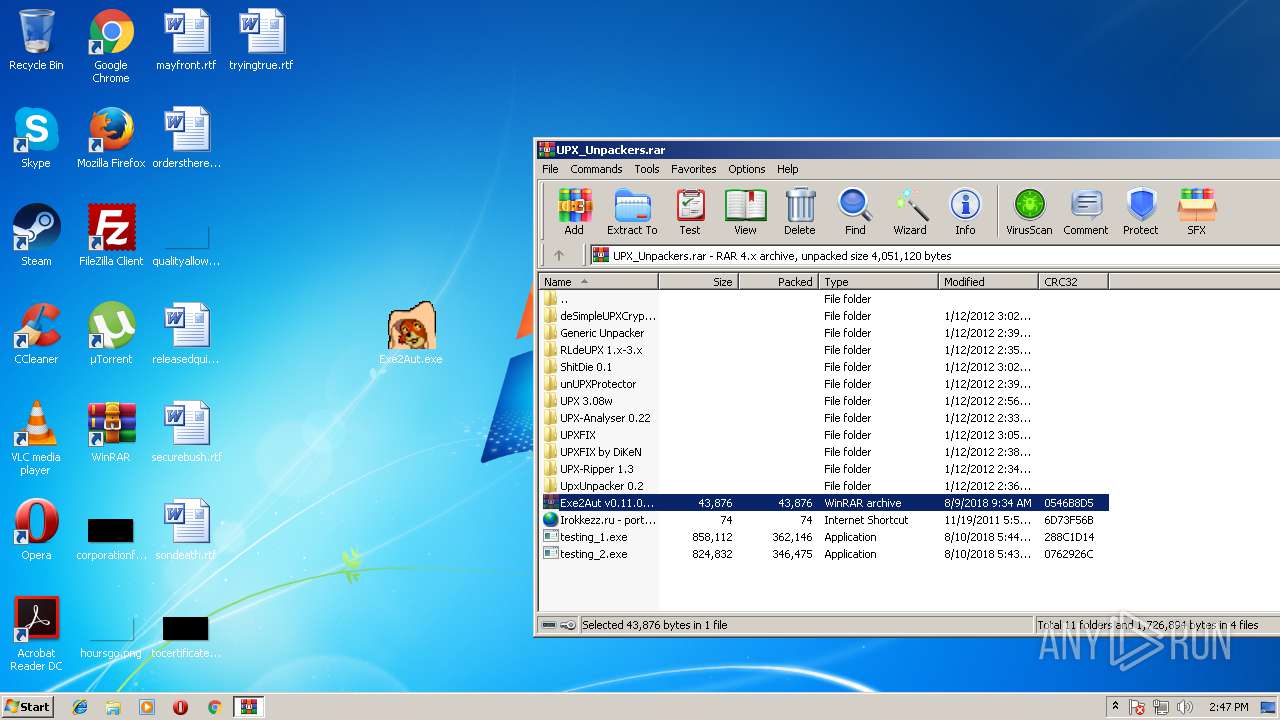
Task: Select the Opera desktop shortcut
Action: (x=36, y=530)
